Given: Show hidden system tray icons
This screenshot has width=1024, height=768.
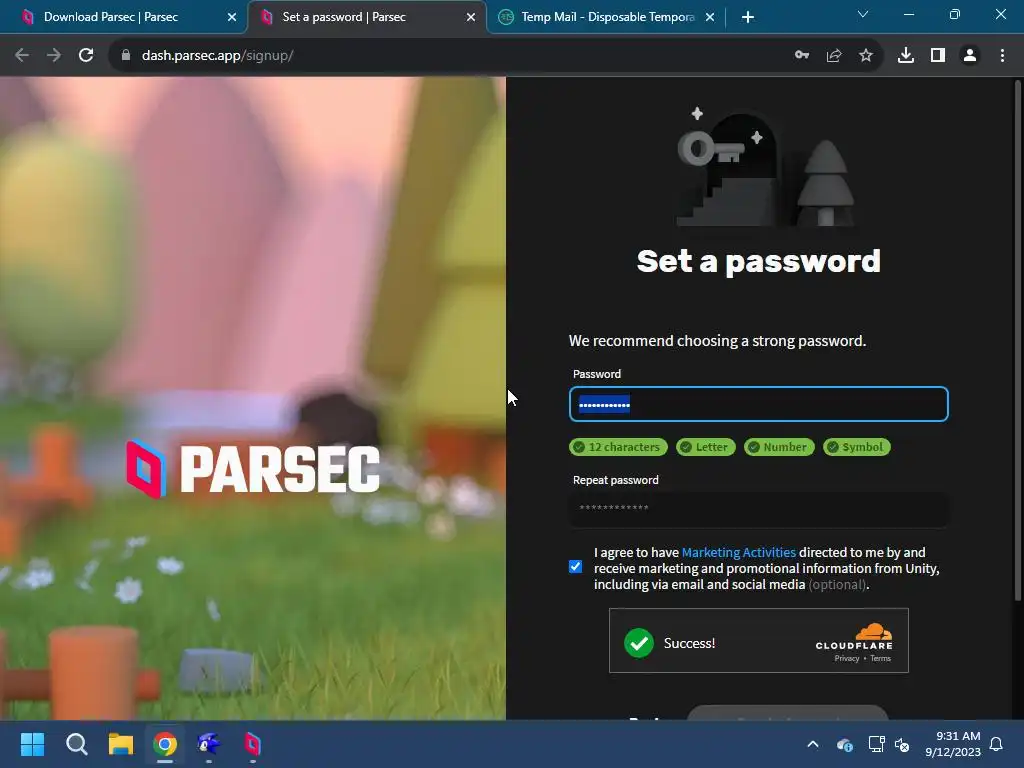Looking at the screenshot, I should coord(813,744).
